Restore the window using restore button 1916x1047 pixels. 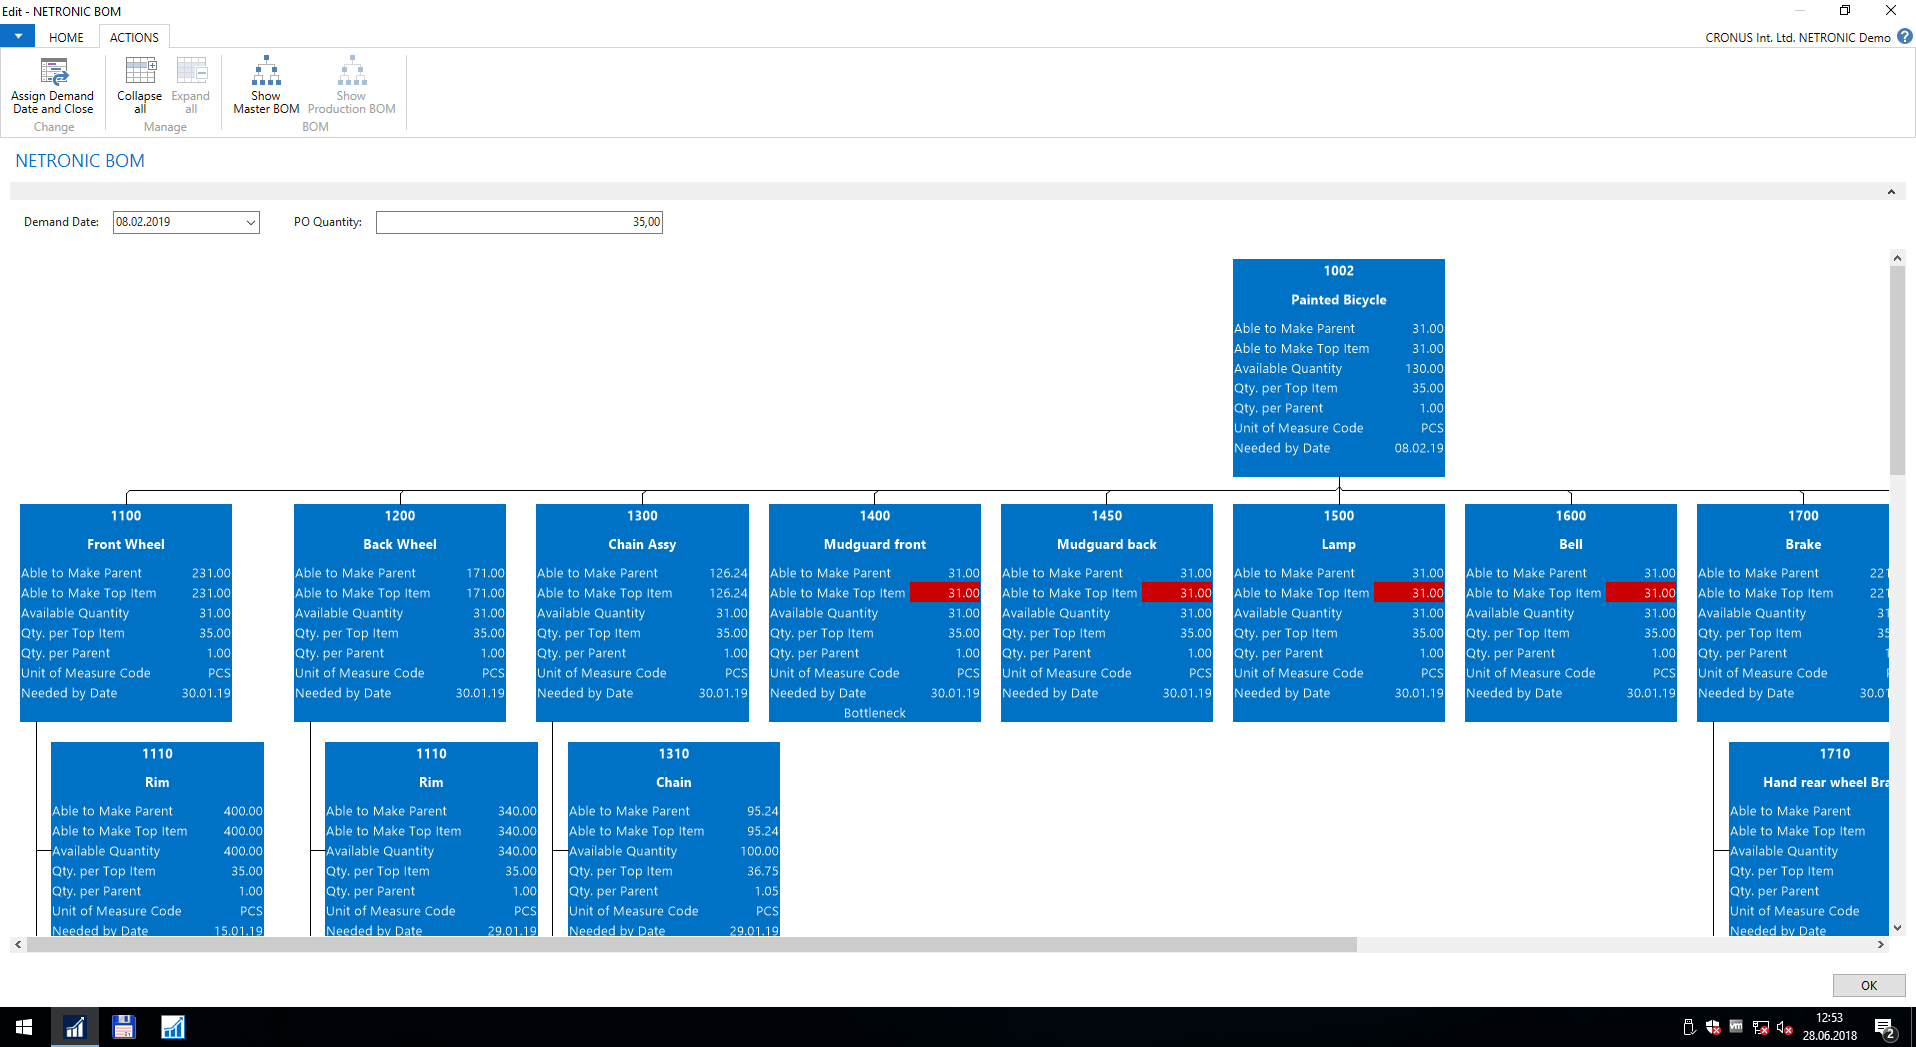point(1844,11)
